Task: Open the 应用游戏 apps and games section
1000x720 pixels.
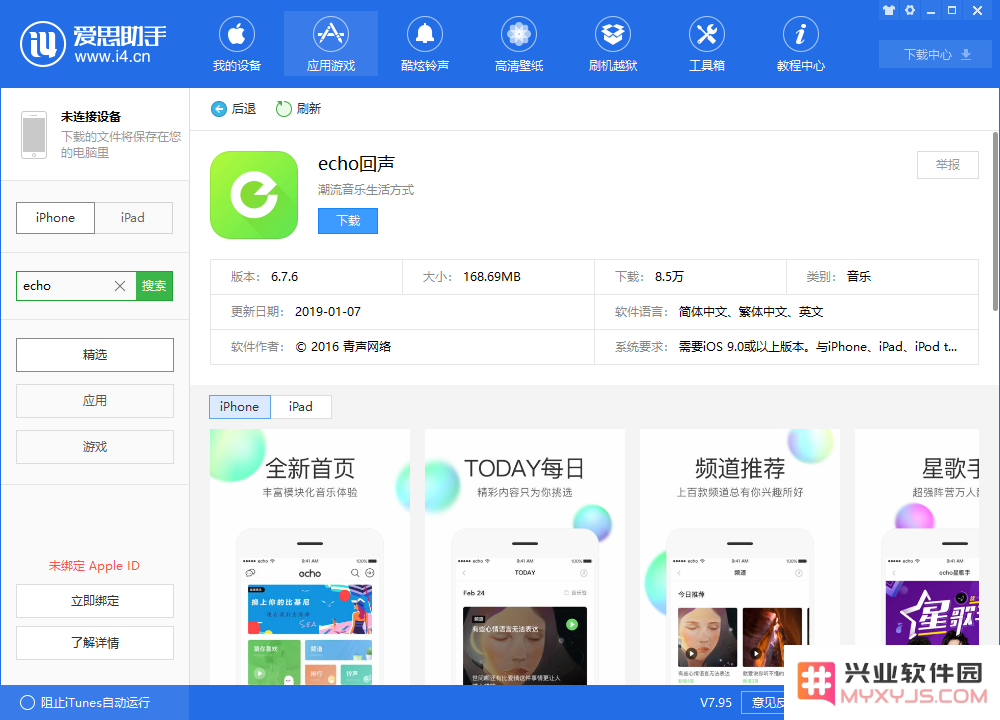Action: pos(330,44)
